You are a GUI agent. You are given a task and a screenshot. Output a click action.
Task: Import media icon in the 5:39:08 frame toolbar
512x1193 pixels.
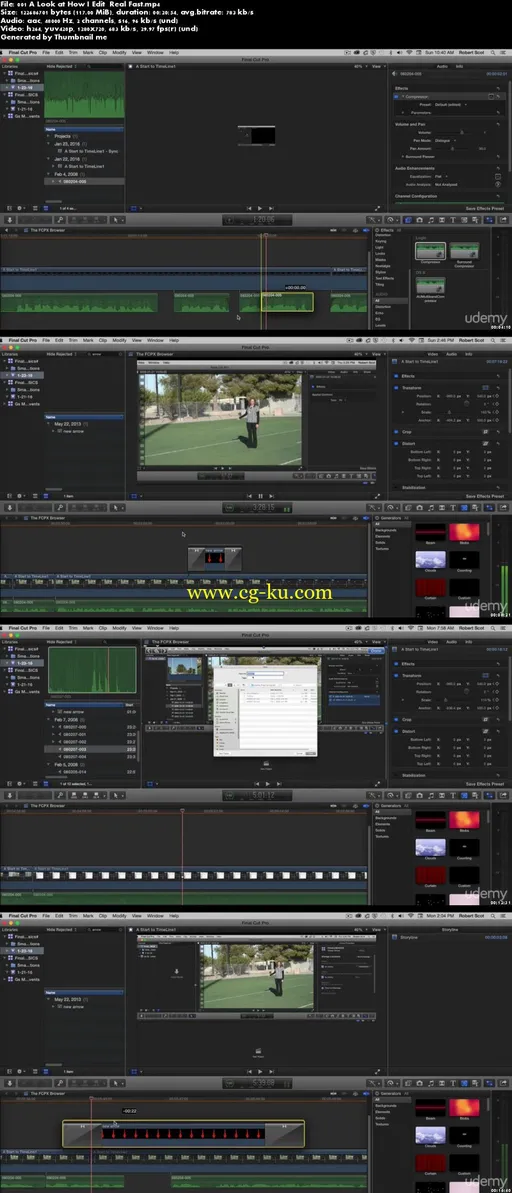10,1082
